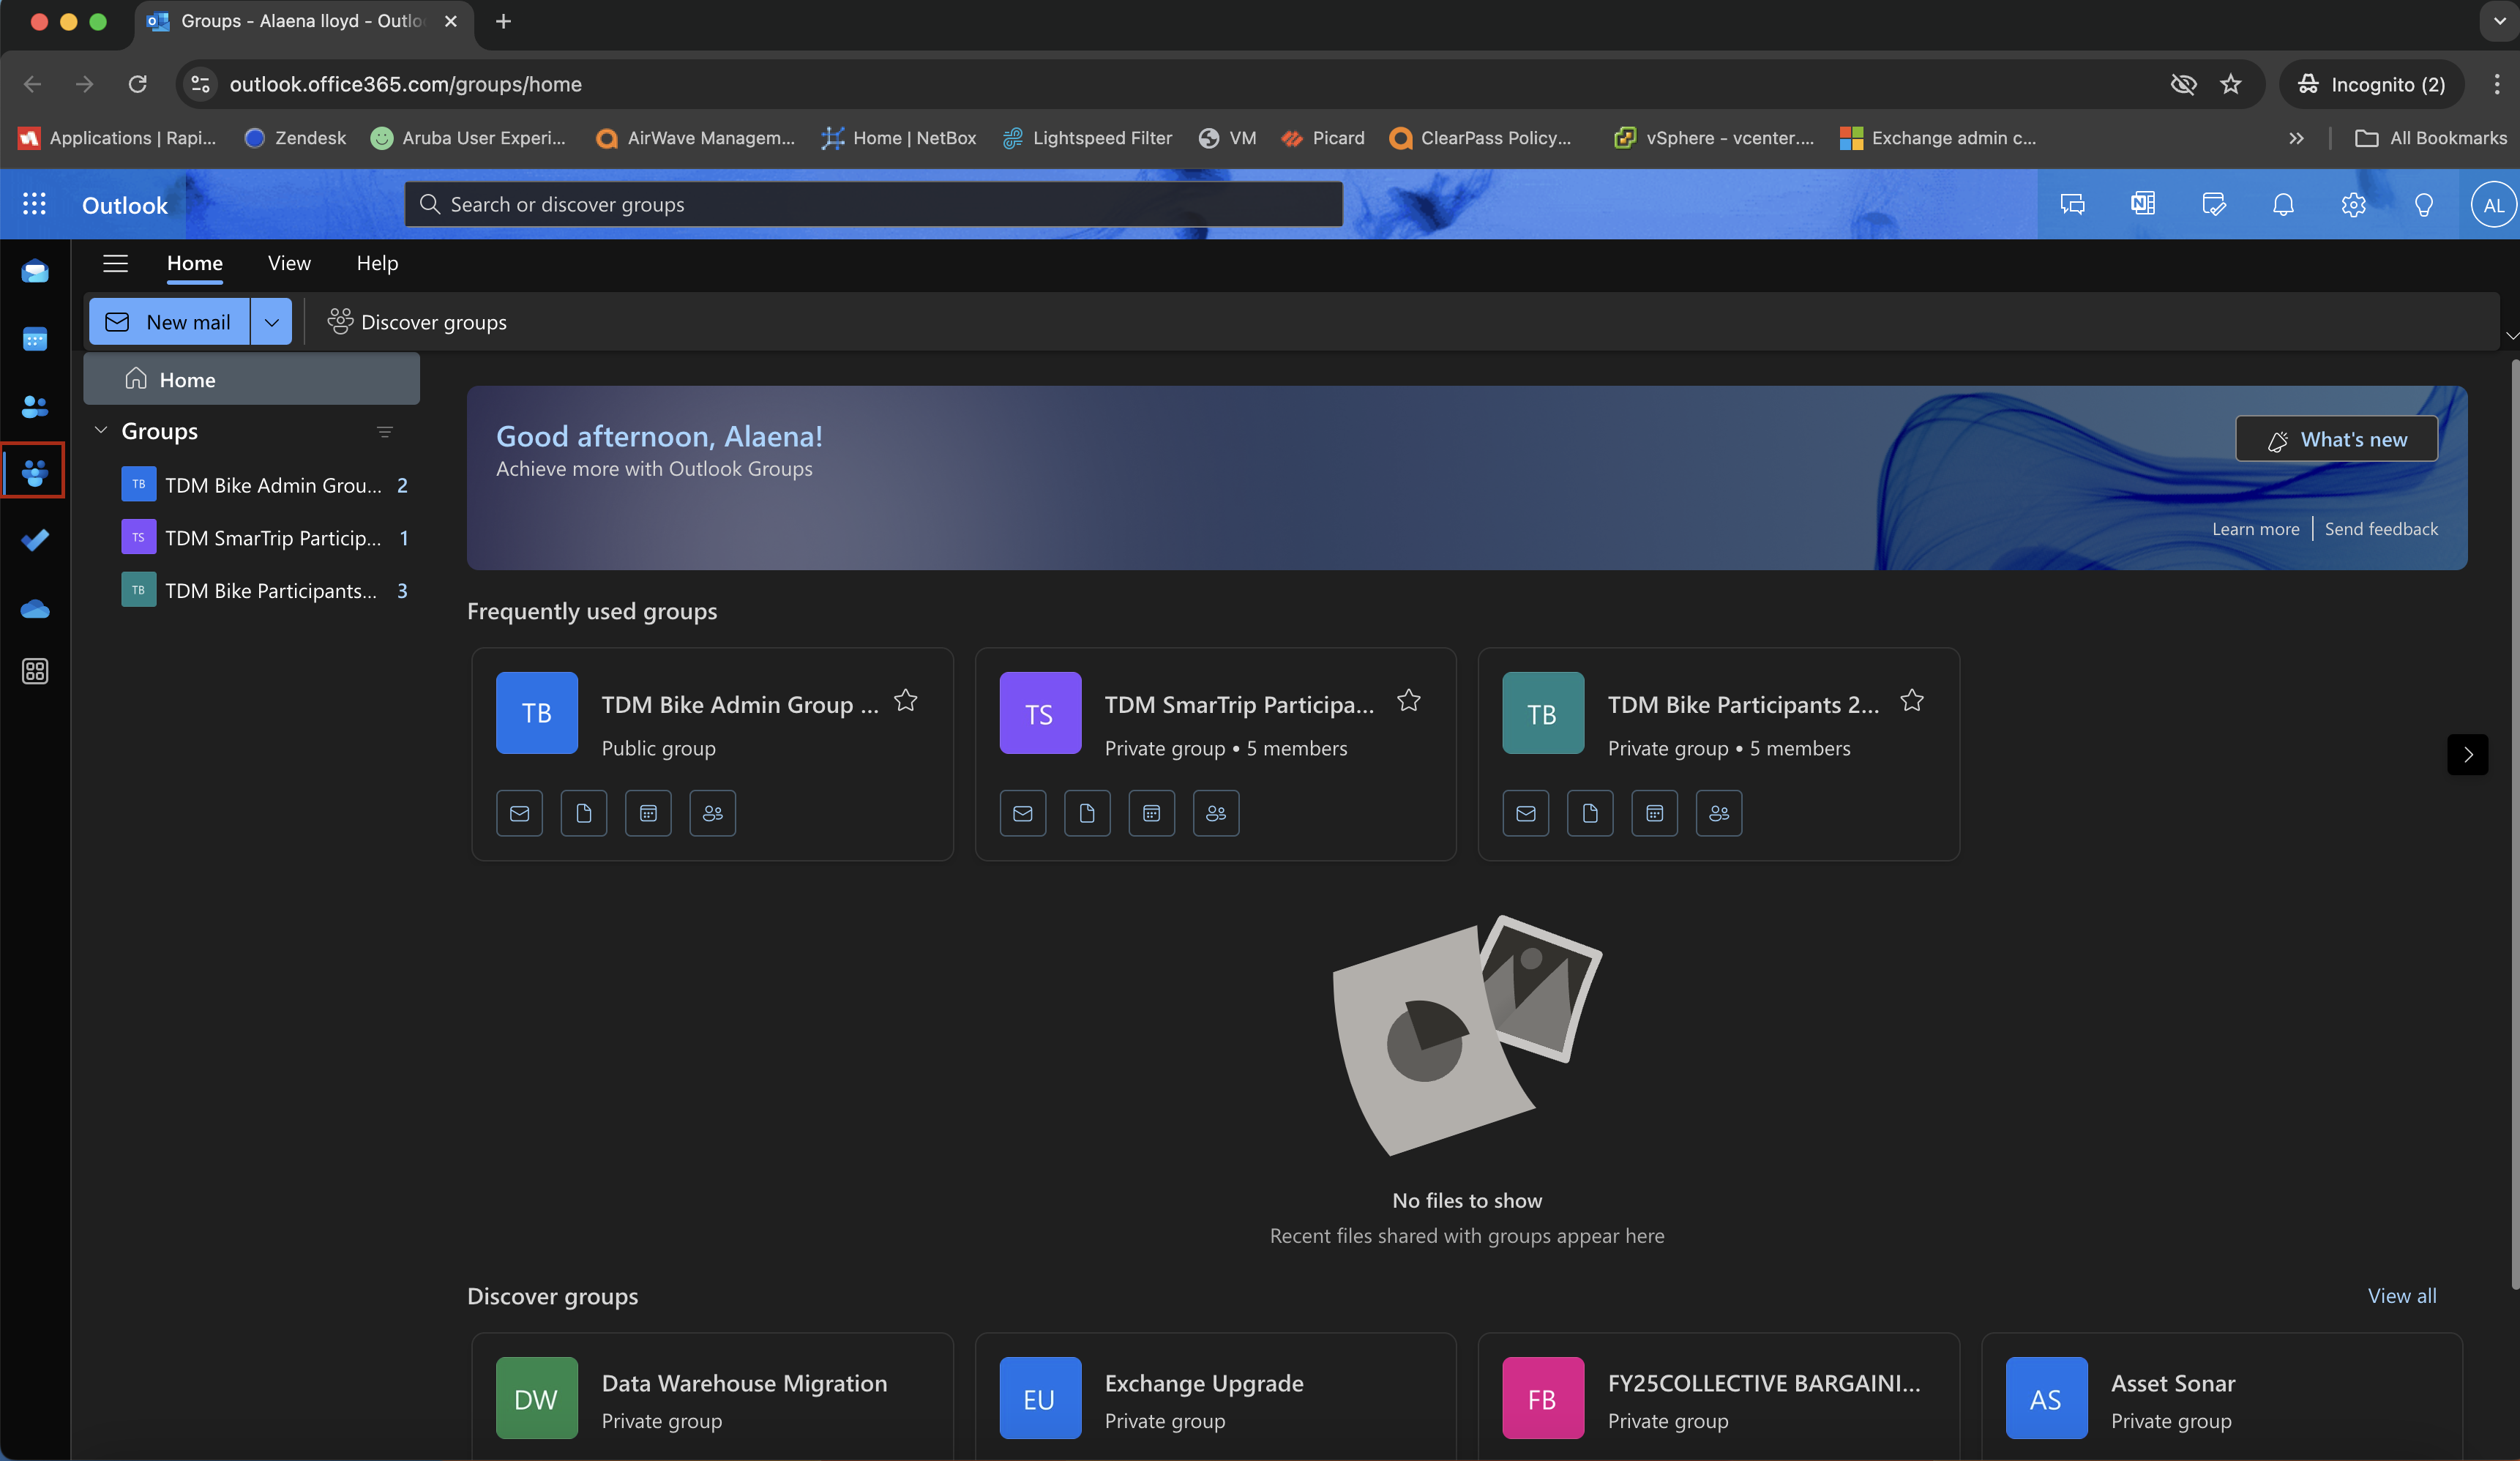Expand the ribbon chevron at right

2511,336
